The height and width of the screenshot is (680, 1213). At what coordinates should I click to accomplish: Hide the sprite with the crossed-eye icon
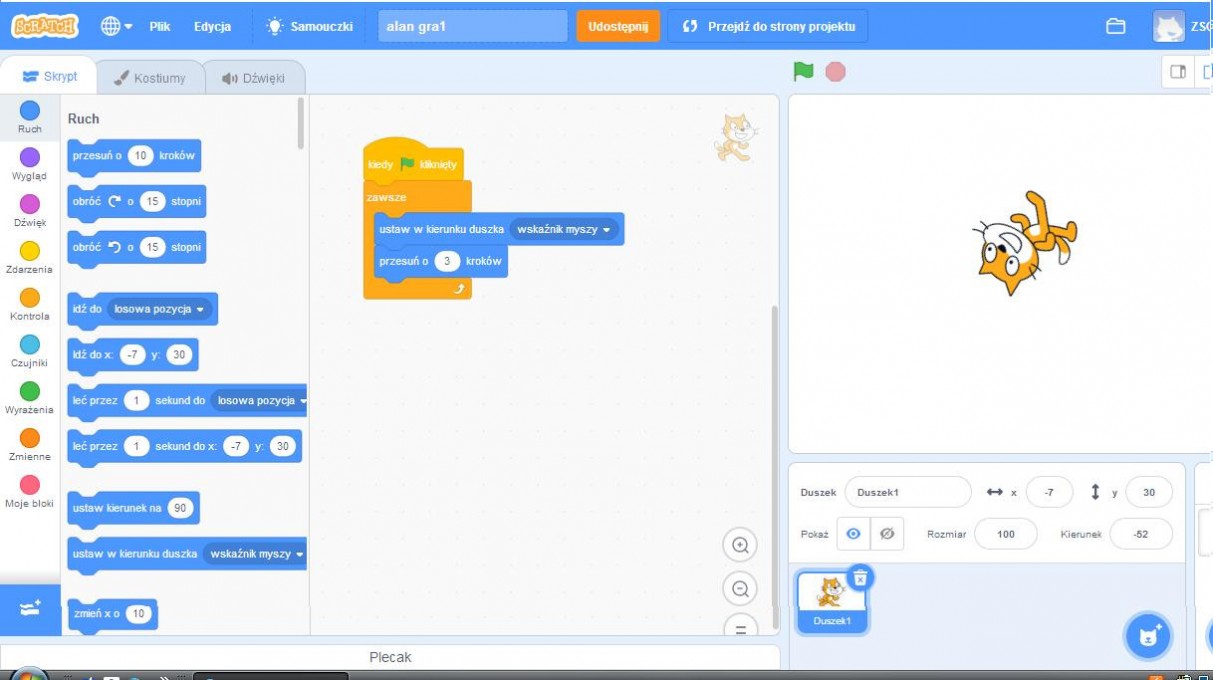[886, 534]
